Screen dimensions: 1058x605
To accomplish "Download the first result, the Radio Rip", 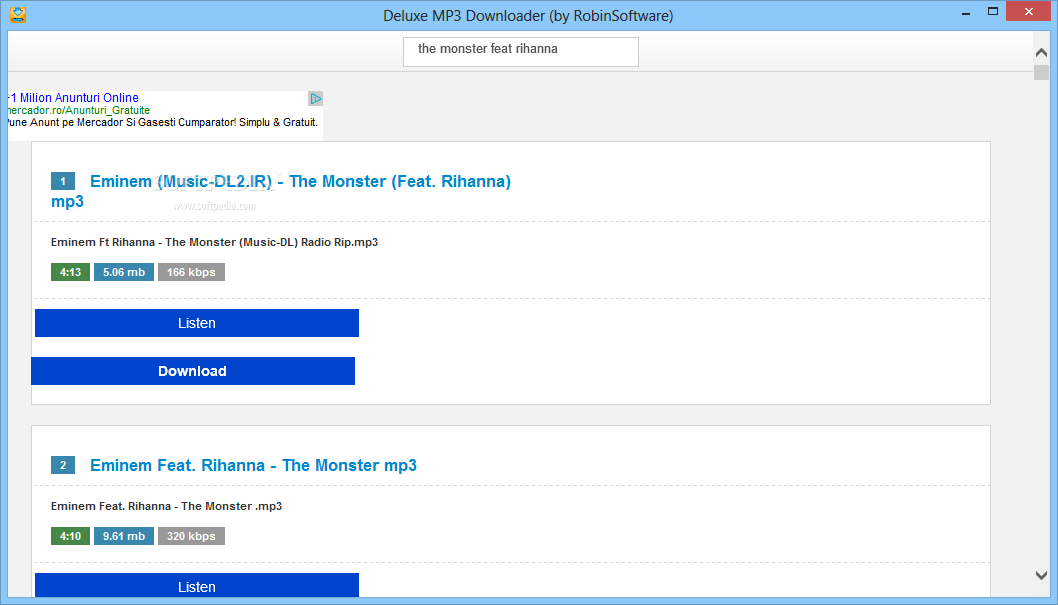I will tap(193, 371).
